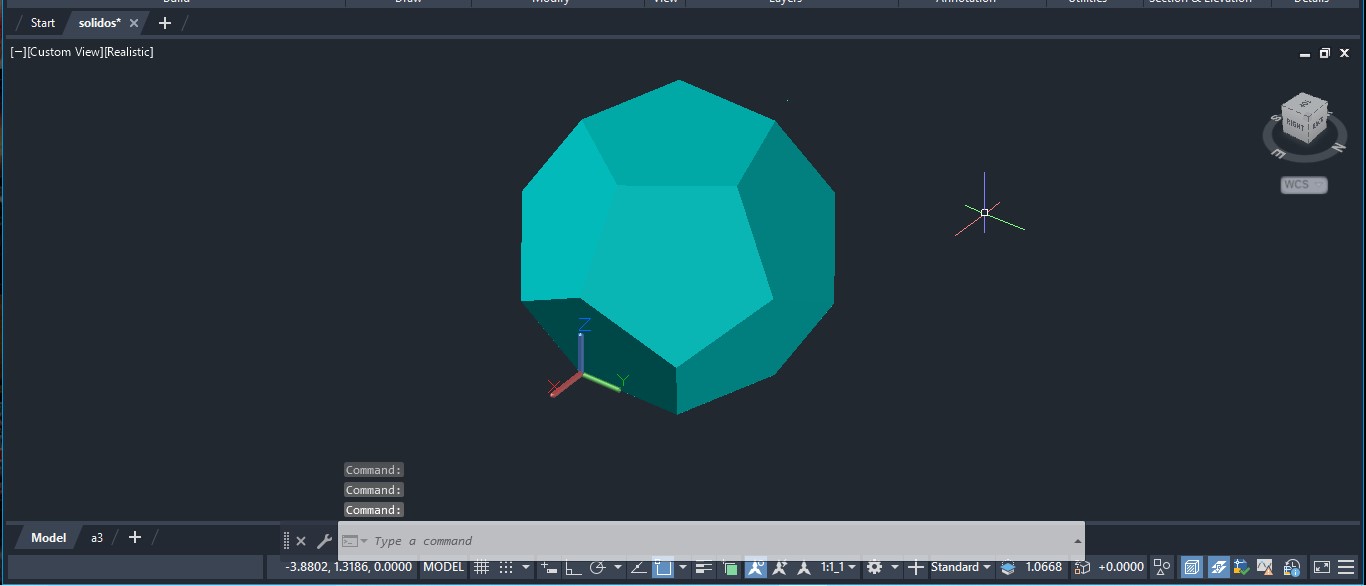The width and height of the screenshot is (1366, 586).
Task: Close the command line window
Action: pos(301,541)
